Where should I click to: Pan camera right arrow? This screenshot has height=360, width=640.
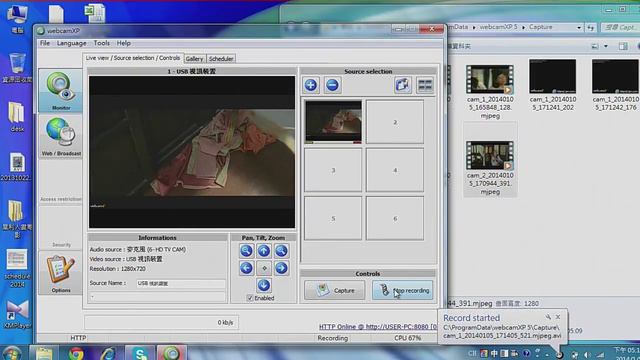coord(281,268)
